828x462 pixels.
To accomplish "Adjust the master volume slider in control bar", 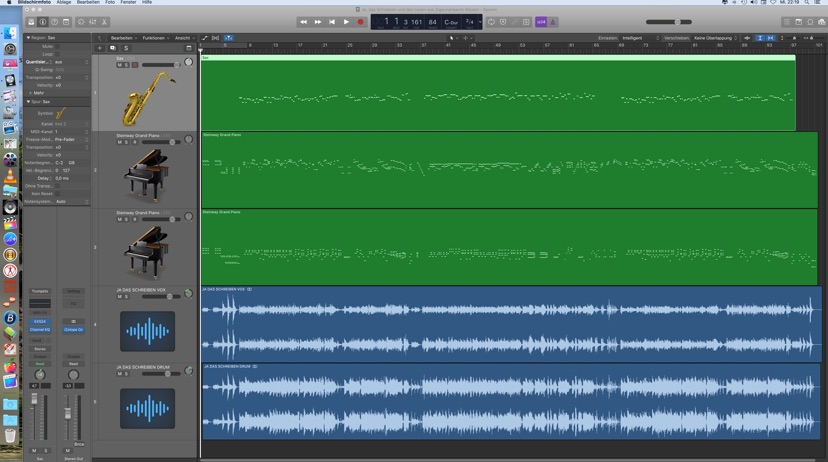I will point(669,22).
